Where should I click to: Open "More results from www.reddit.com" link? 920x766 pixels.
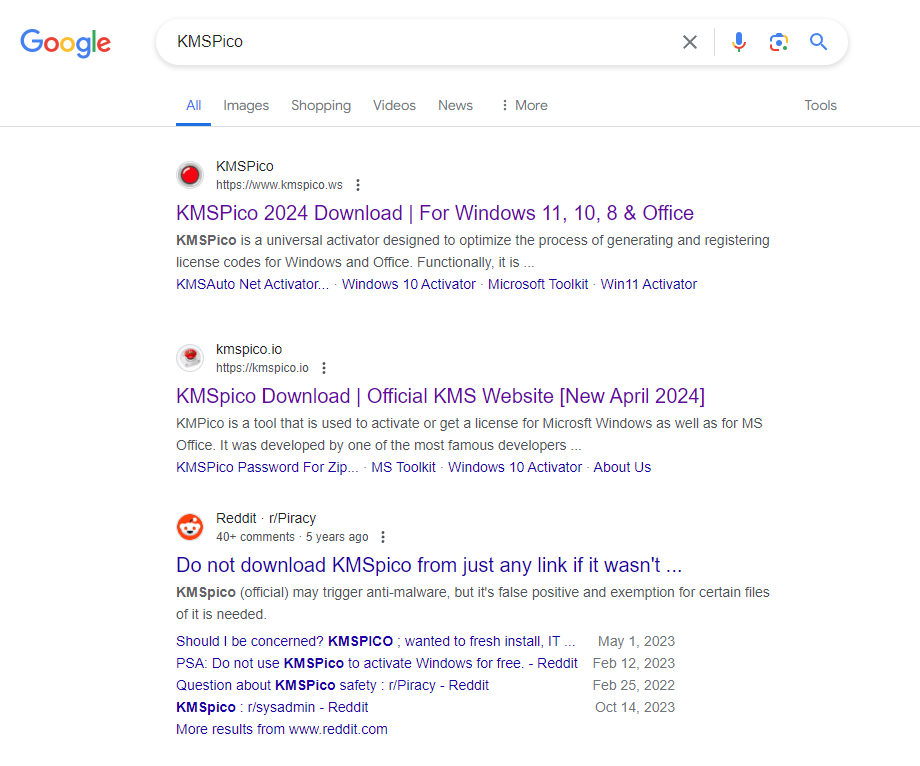tap(282, 729)
